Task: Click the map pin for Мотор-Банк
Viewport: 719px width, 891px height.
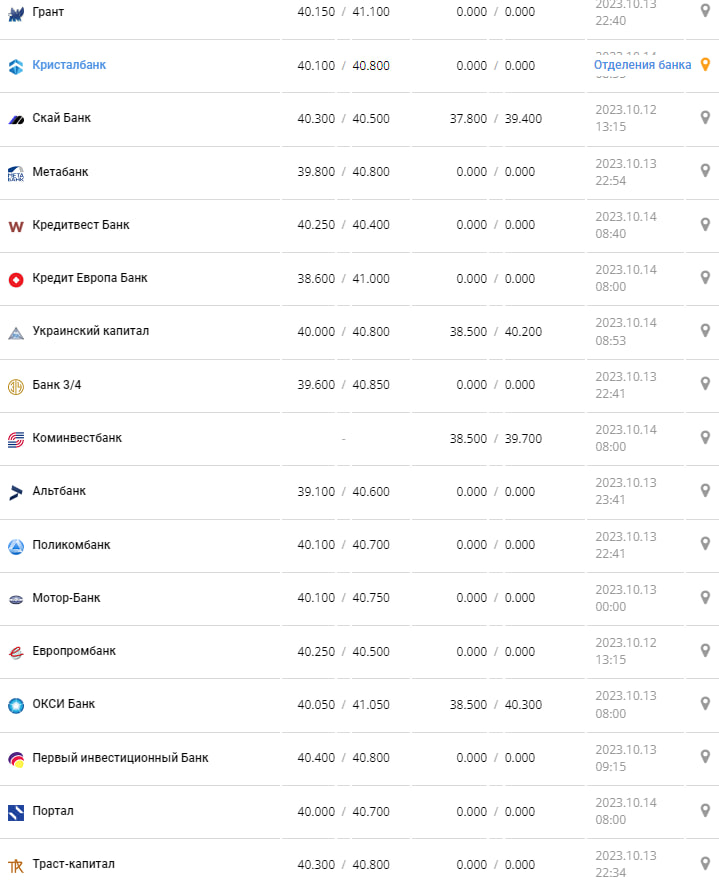Action: [705, 597]
